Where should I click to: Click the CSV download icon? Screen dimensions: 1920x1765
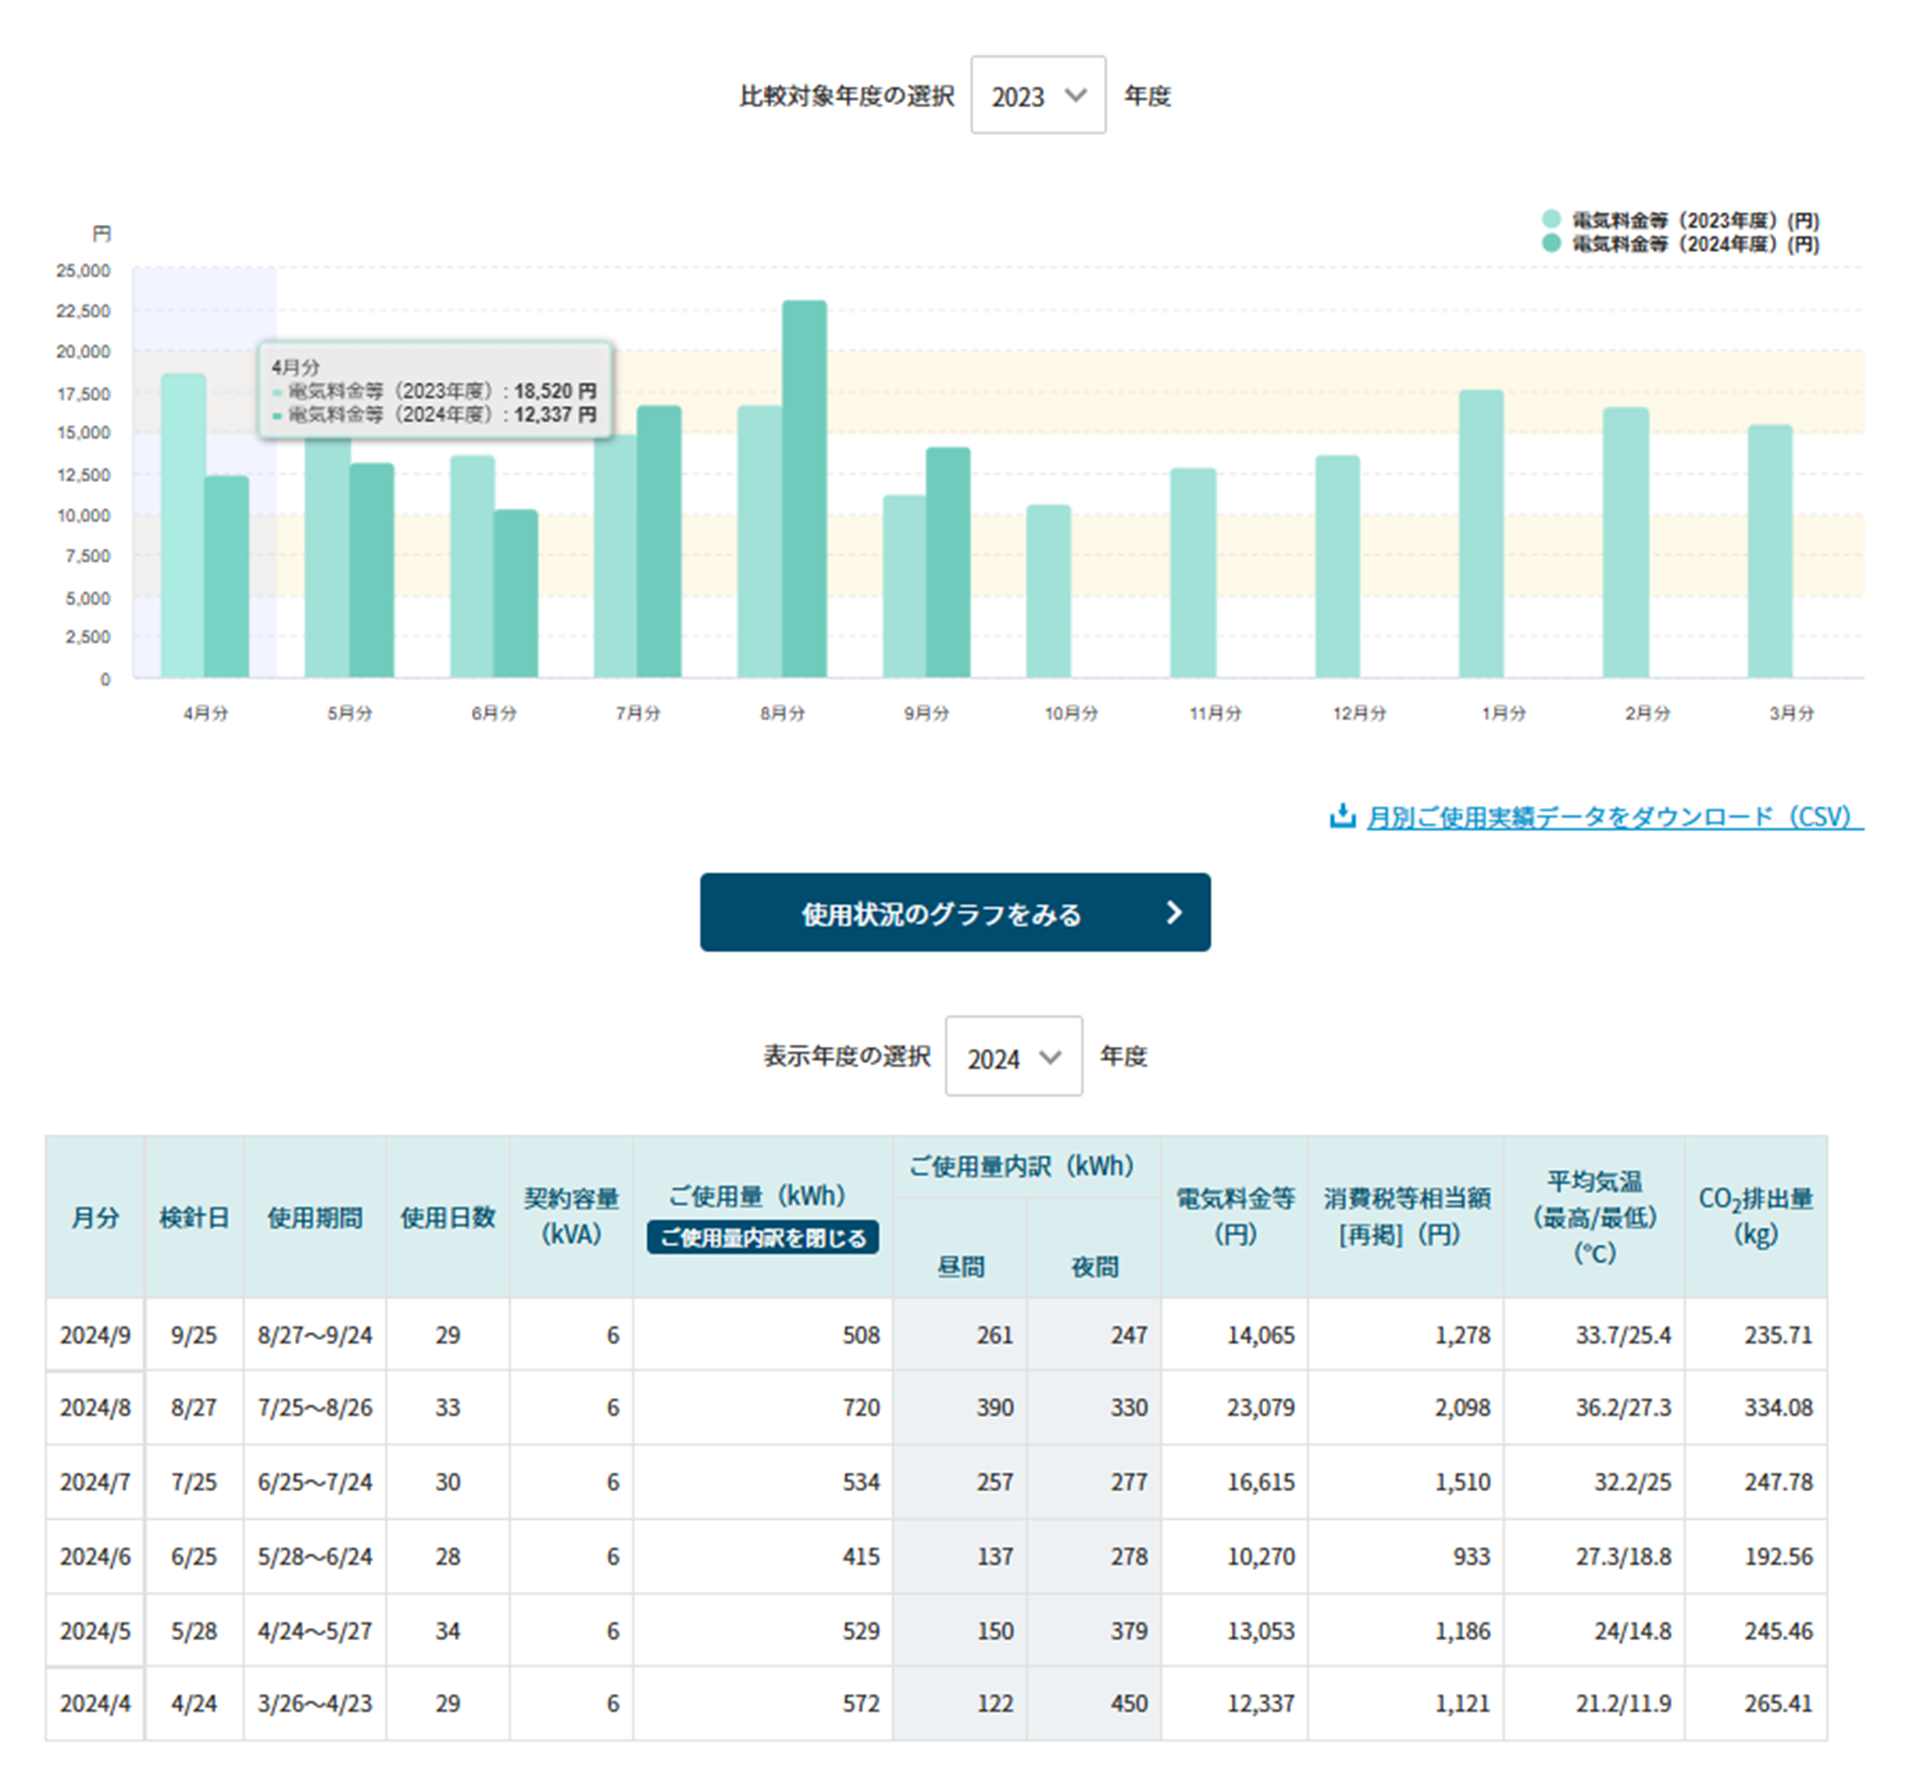coord(1341,816)
